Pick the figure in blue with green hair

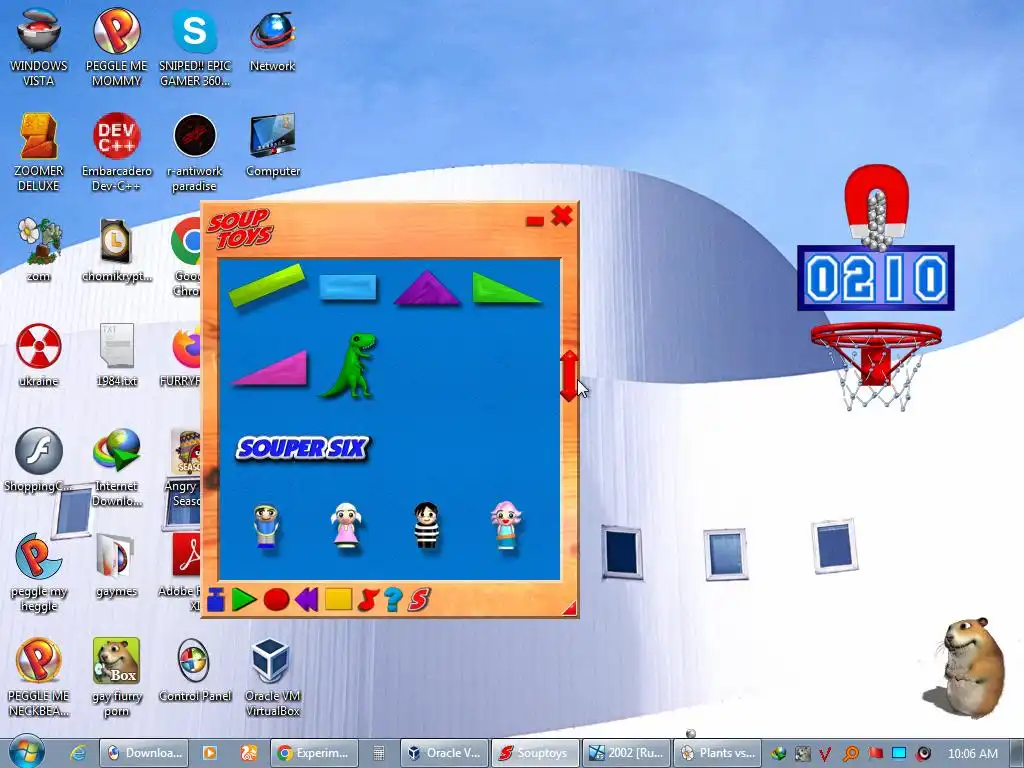pyautogui.click(x=266, y=526)
